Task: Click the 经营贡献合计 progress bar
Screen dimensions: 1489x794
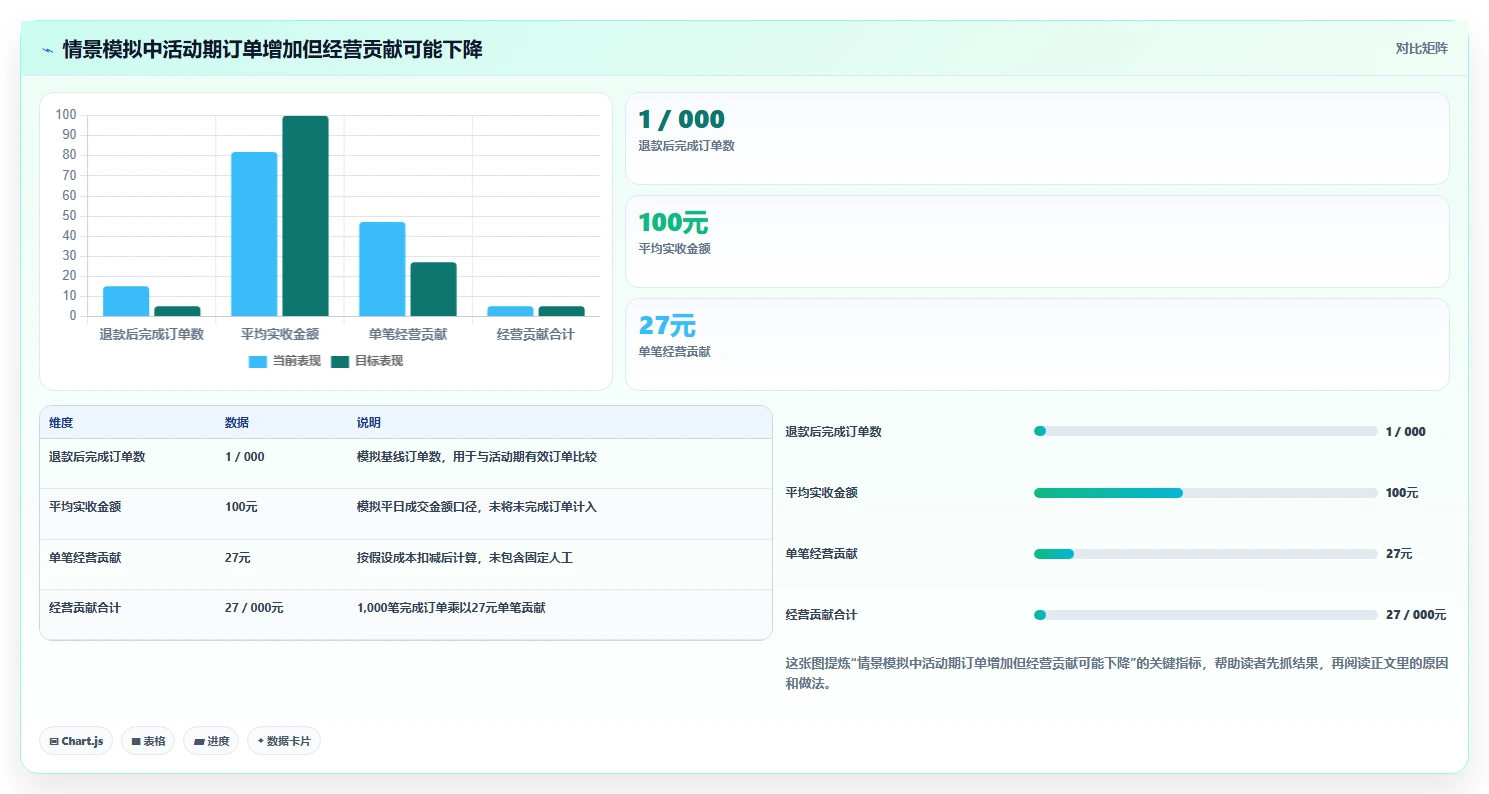Action: click(1206, 615)
